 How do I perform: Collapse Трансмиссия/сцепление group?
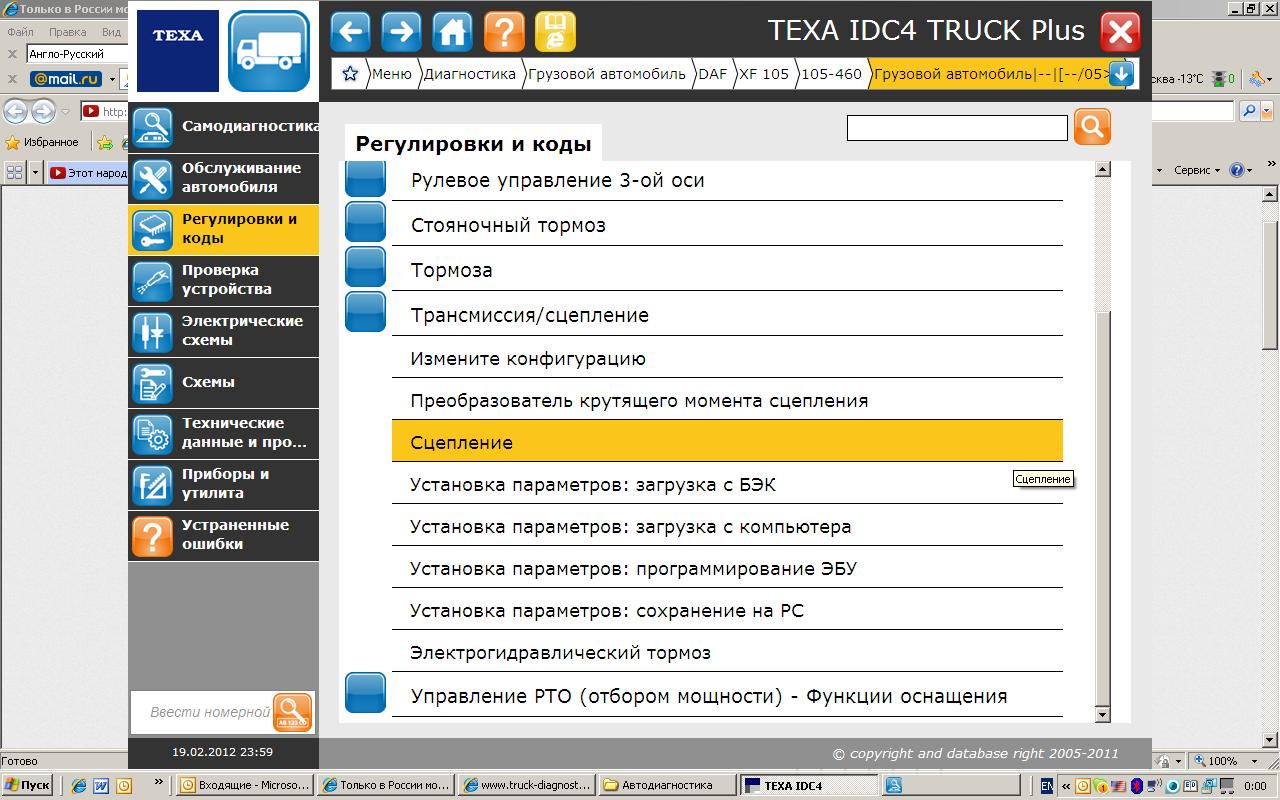click(x=365, y=313)
